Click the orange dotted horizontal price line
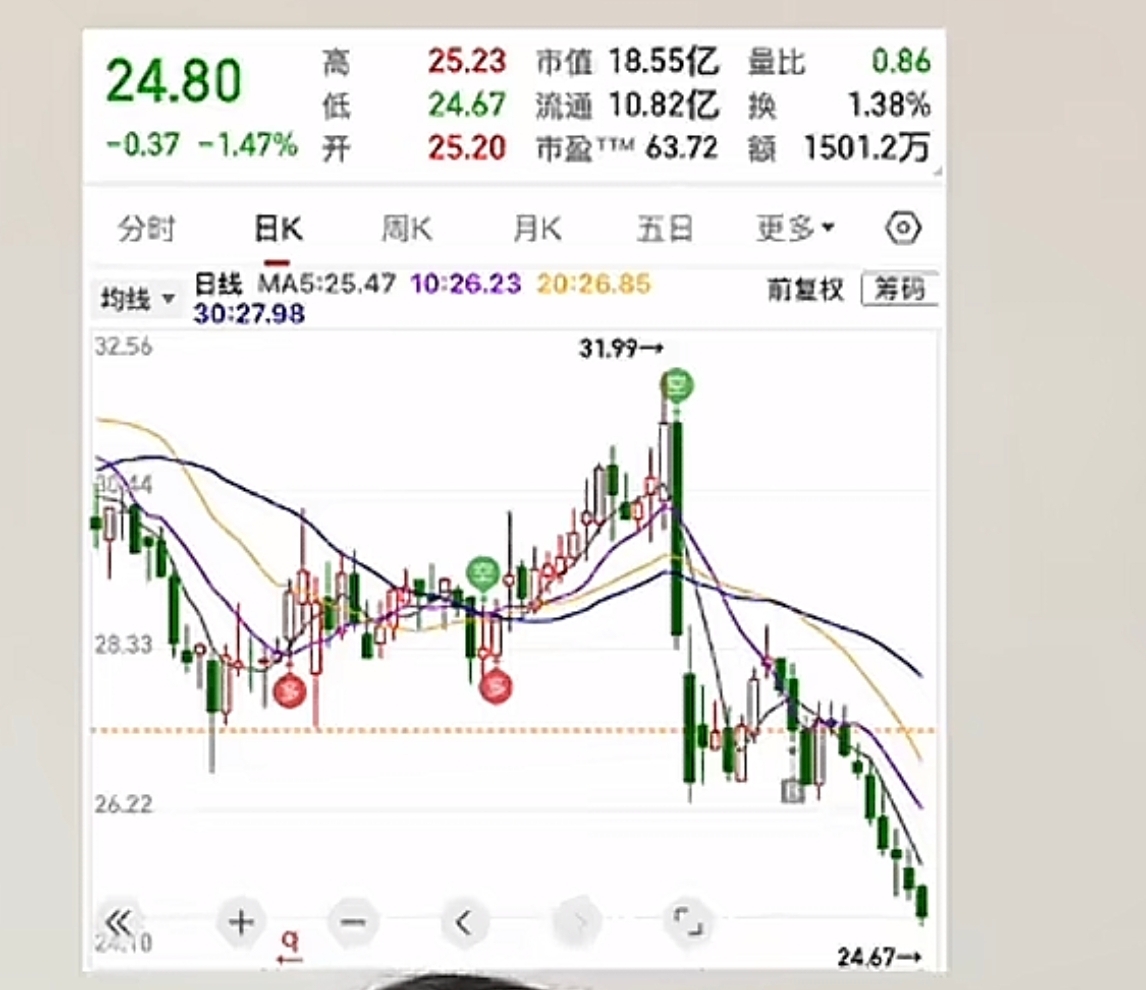This screenshot has height=990, width=1146. [x=513, y=730]
